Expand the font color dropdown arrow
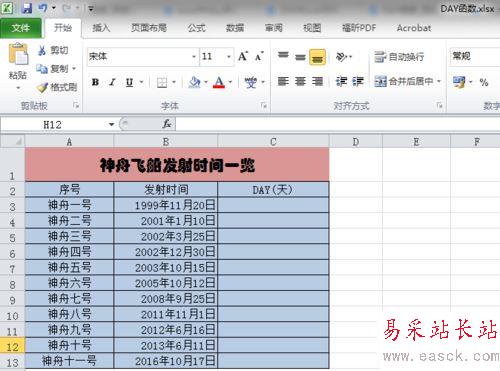 coord(230,82)
